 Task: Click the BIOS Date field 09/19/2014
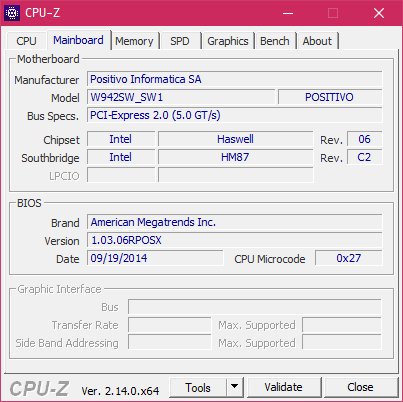(155, 258)
